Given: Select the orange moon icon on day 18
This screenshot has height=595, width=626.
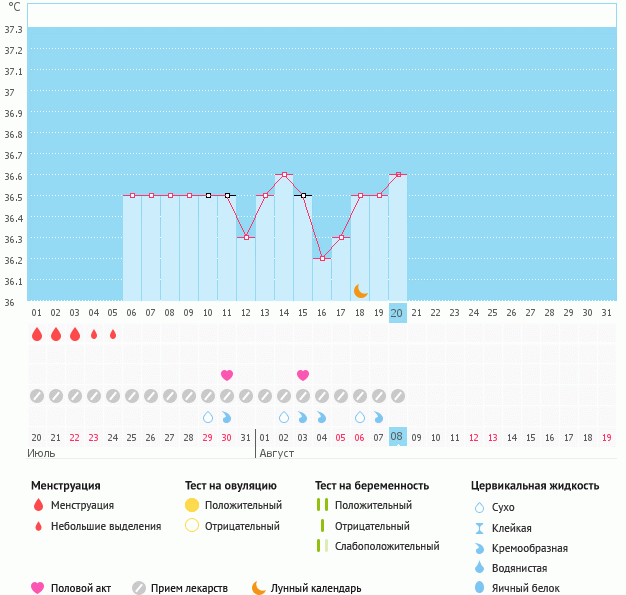Looking at the screenshot, I should [x=360, y=291].
